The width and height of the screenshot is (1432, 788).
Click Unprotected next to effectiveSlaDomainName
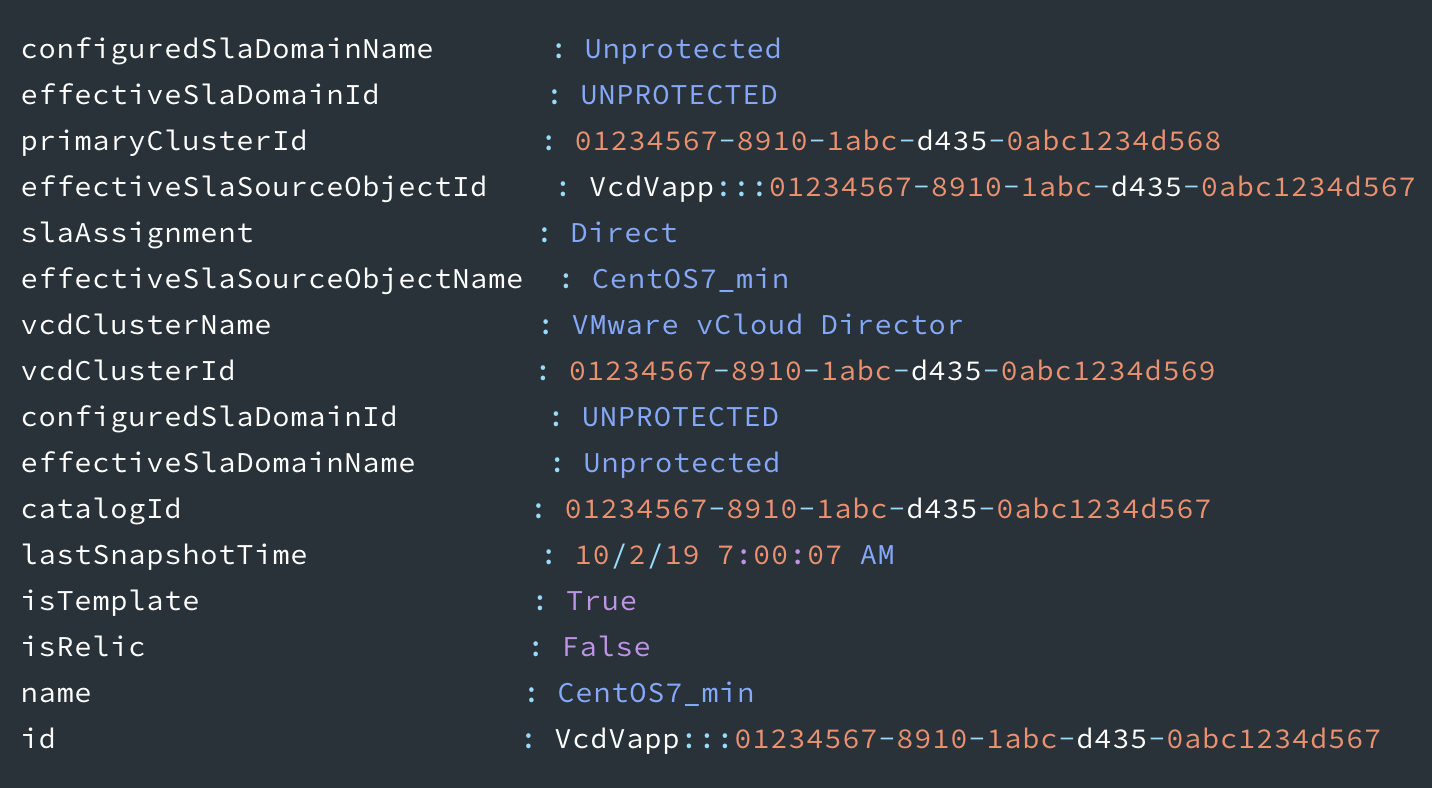click(681, 463)
